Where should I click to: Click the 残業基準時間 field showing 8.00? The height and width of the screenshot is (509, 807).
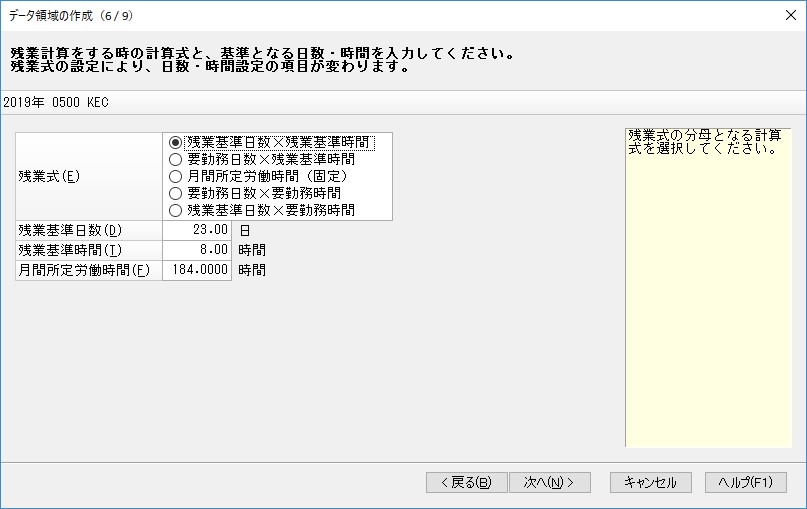pyautogui.click(x=197, y=250)
